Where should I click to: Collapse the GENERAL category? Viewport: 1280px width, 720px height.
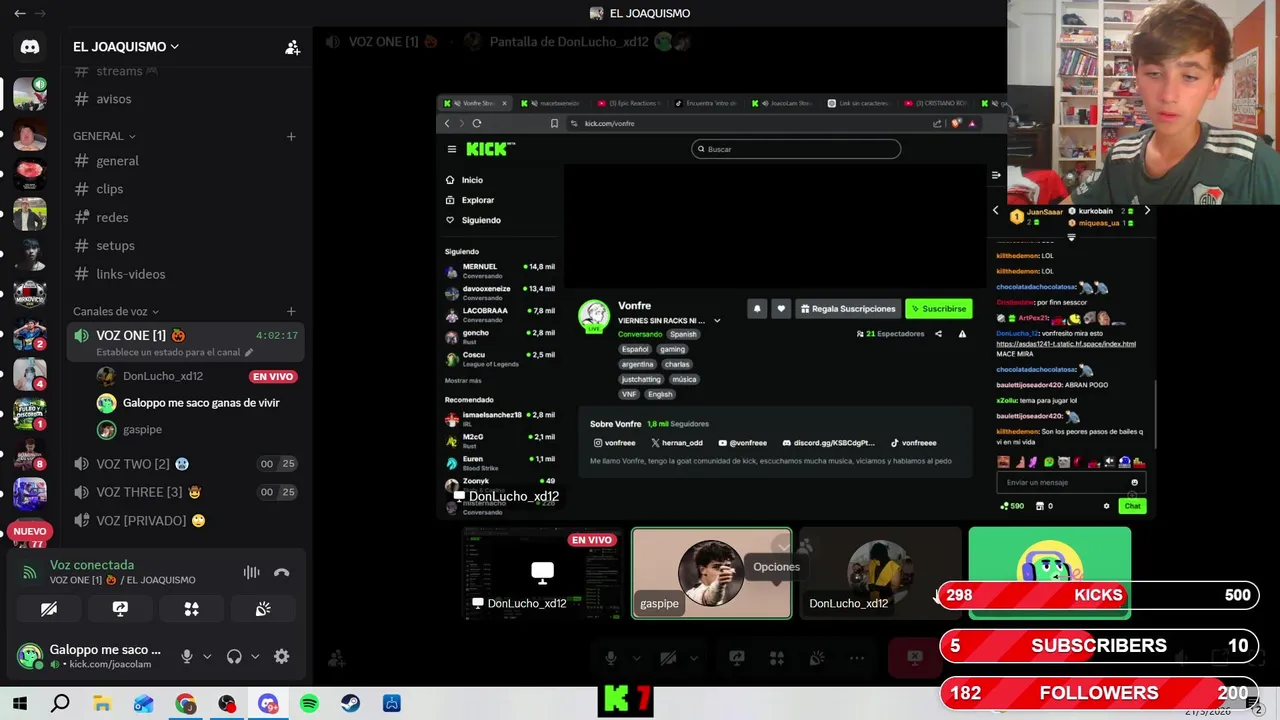[x=104, y=136]
